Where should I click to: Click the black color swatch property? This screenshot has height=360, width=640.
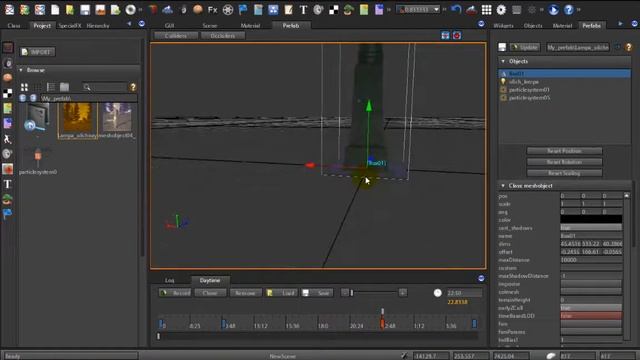[x=591, y=220]
